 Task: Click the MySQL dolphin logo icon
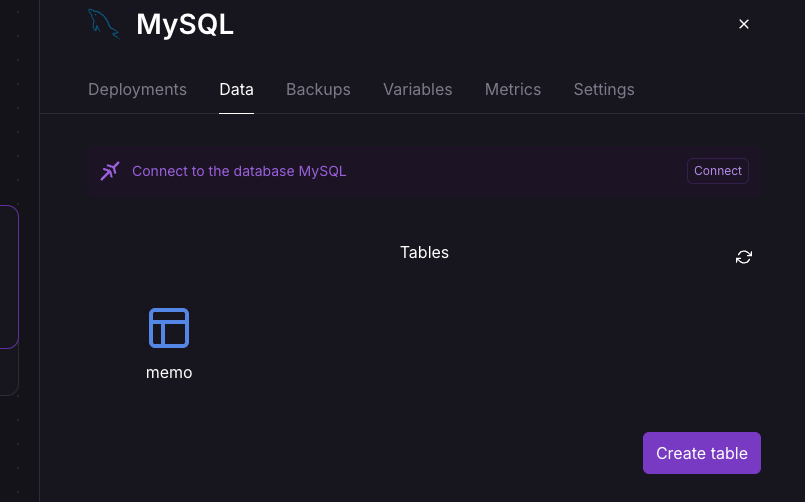(x=104, y=24)
